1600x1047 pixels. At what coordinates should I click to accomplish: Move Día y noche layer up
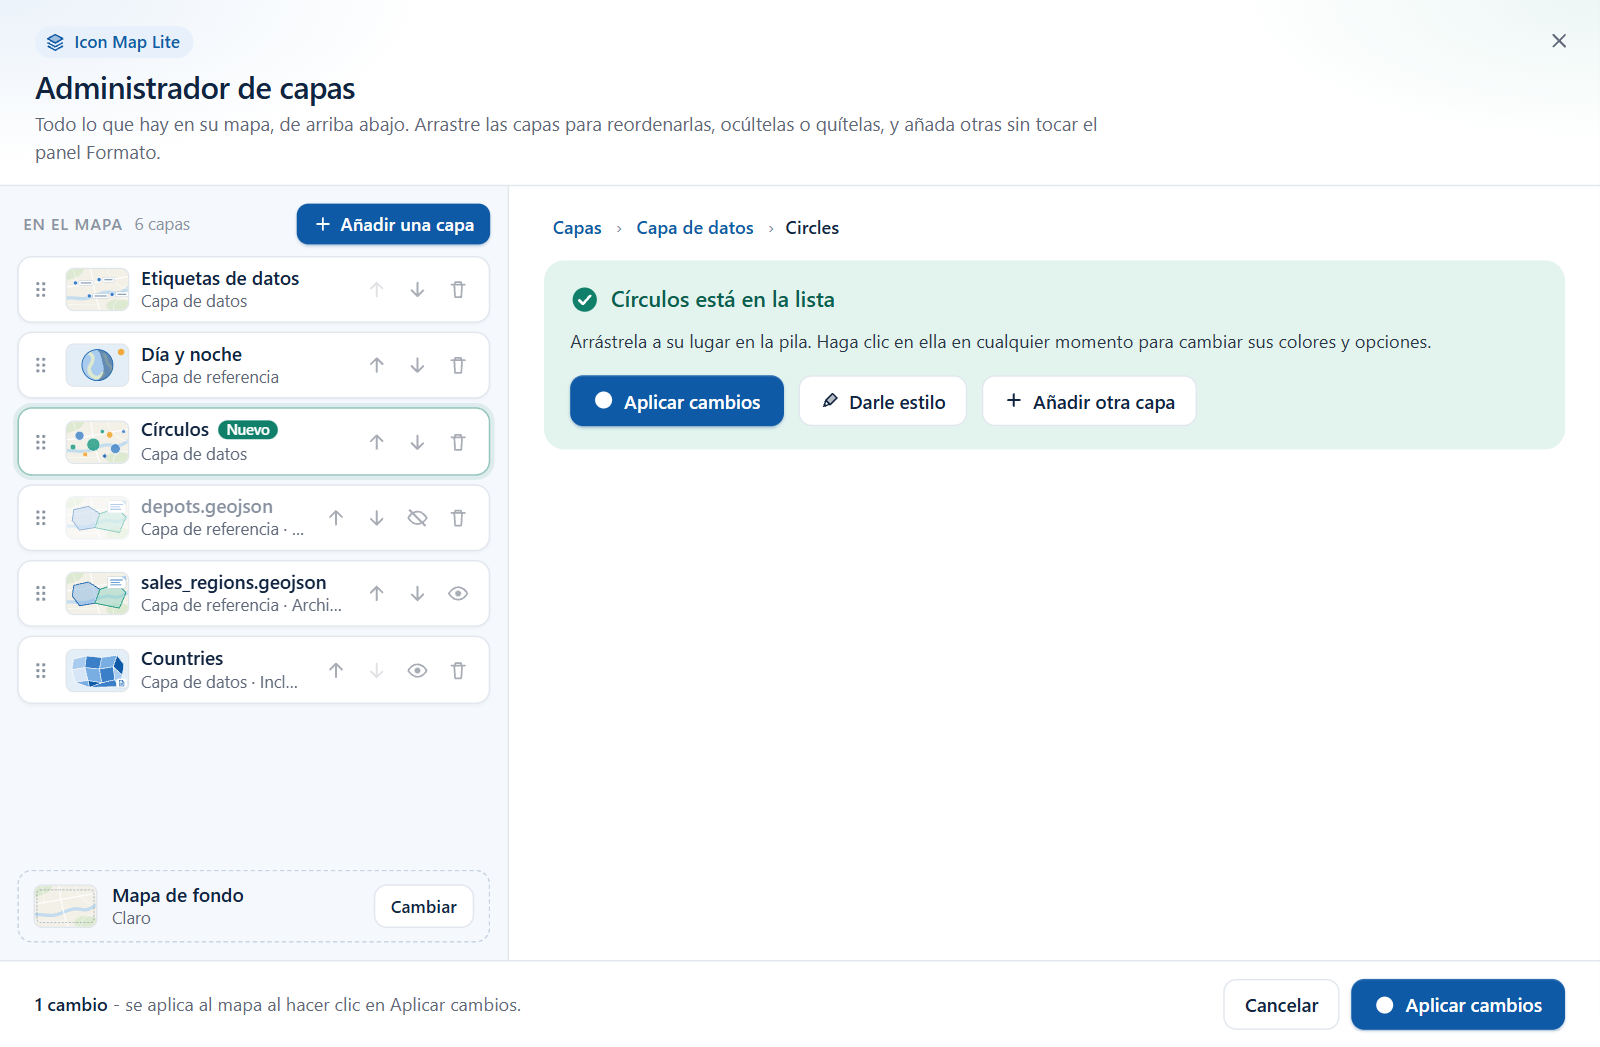[376, 366]
